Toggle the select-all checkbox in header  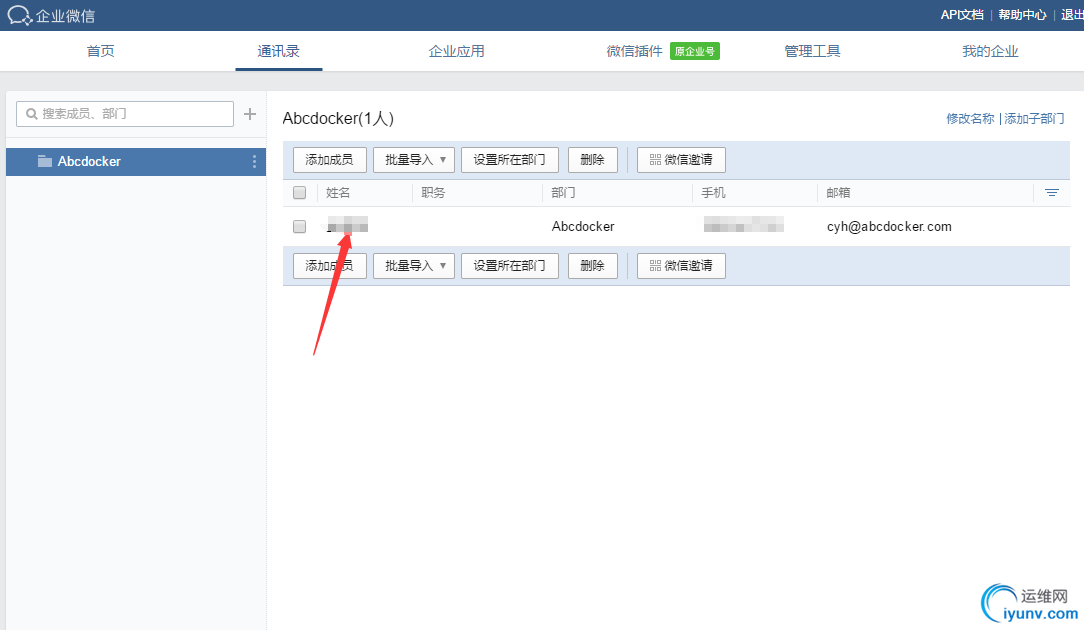click(299, 193)
